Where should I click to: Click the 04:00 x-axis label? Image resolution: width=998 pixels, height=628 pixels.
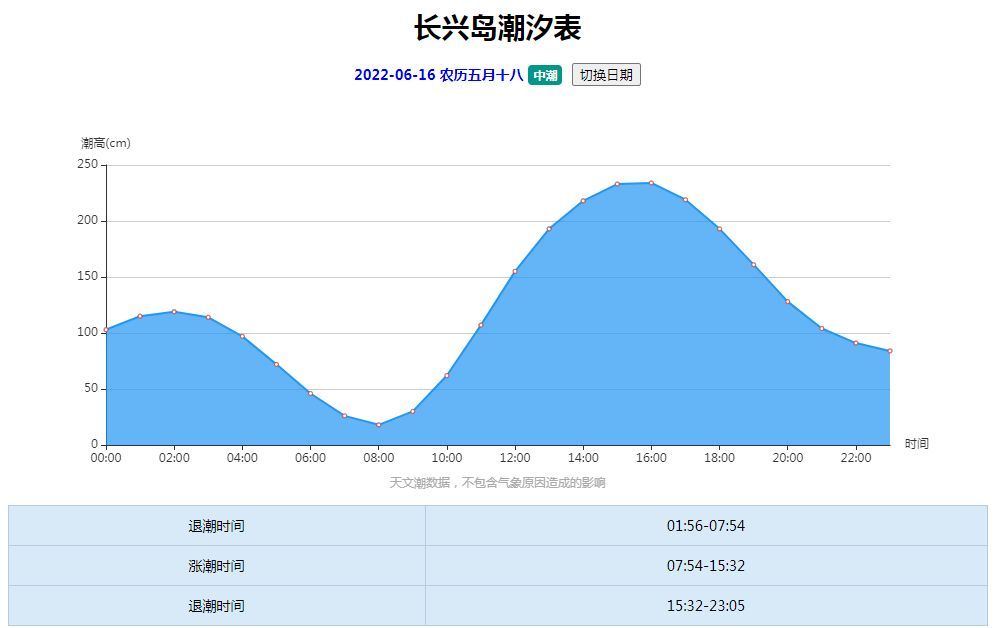242,457
